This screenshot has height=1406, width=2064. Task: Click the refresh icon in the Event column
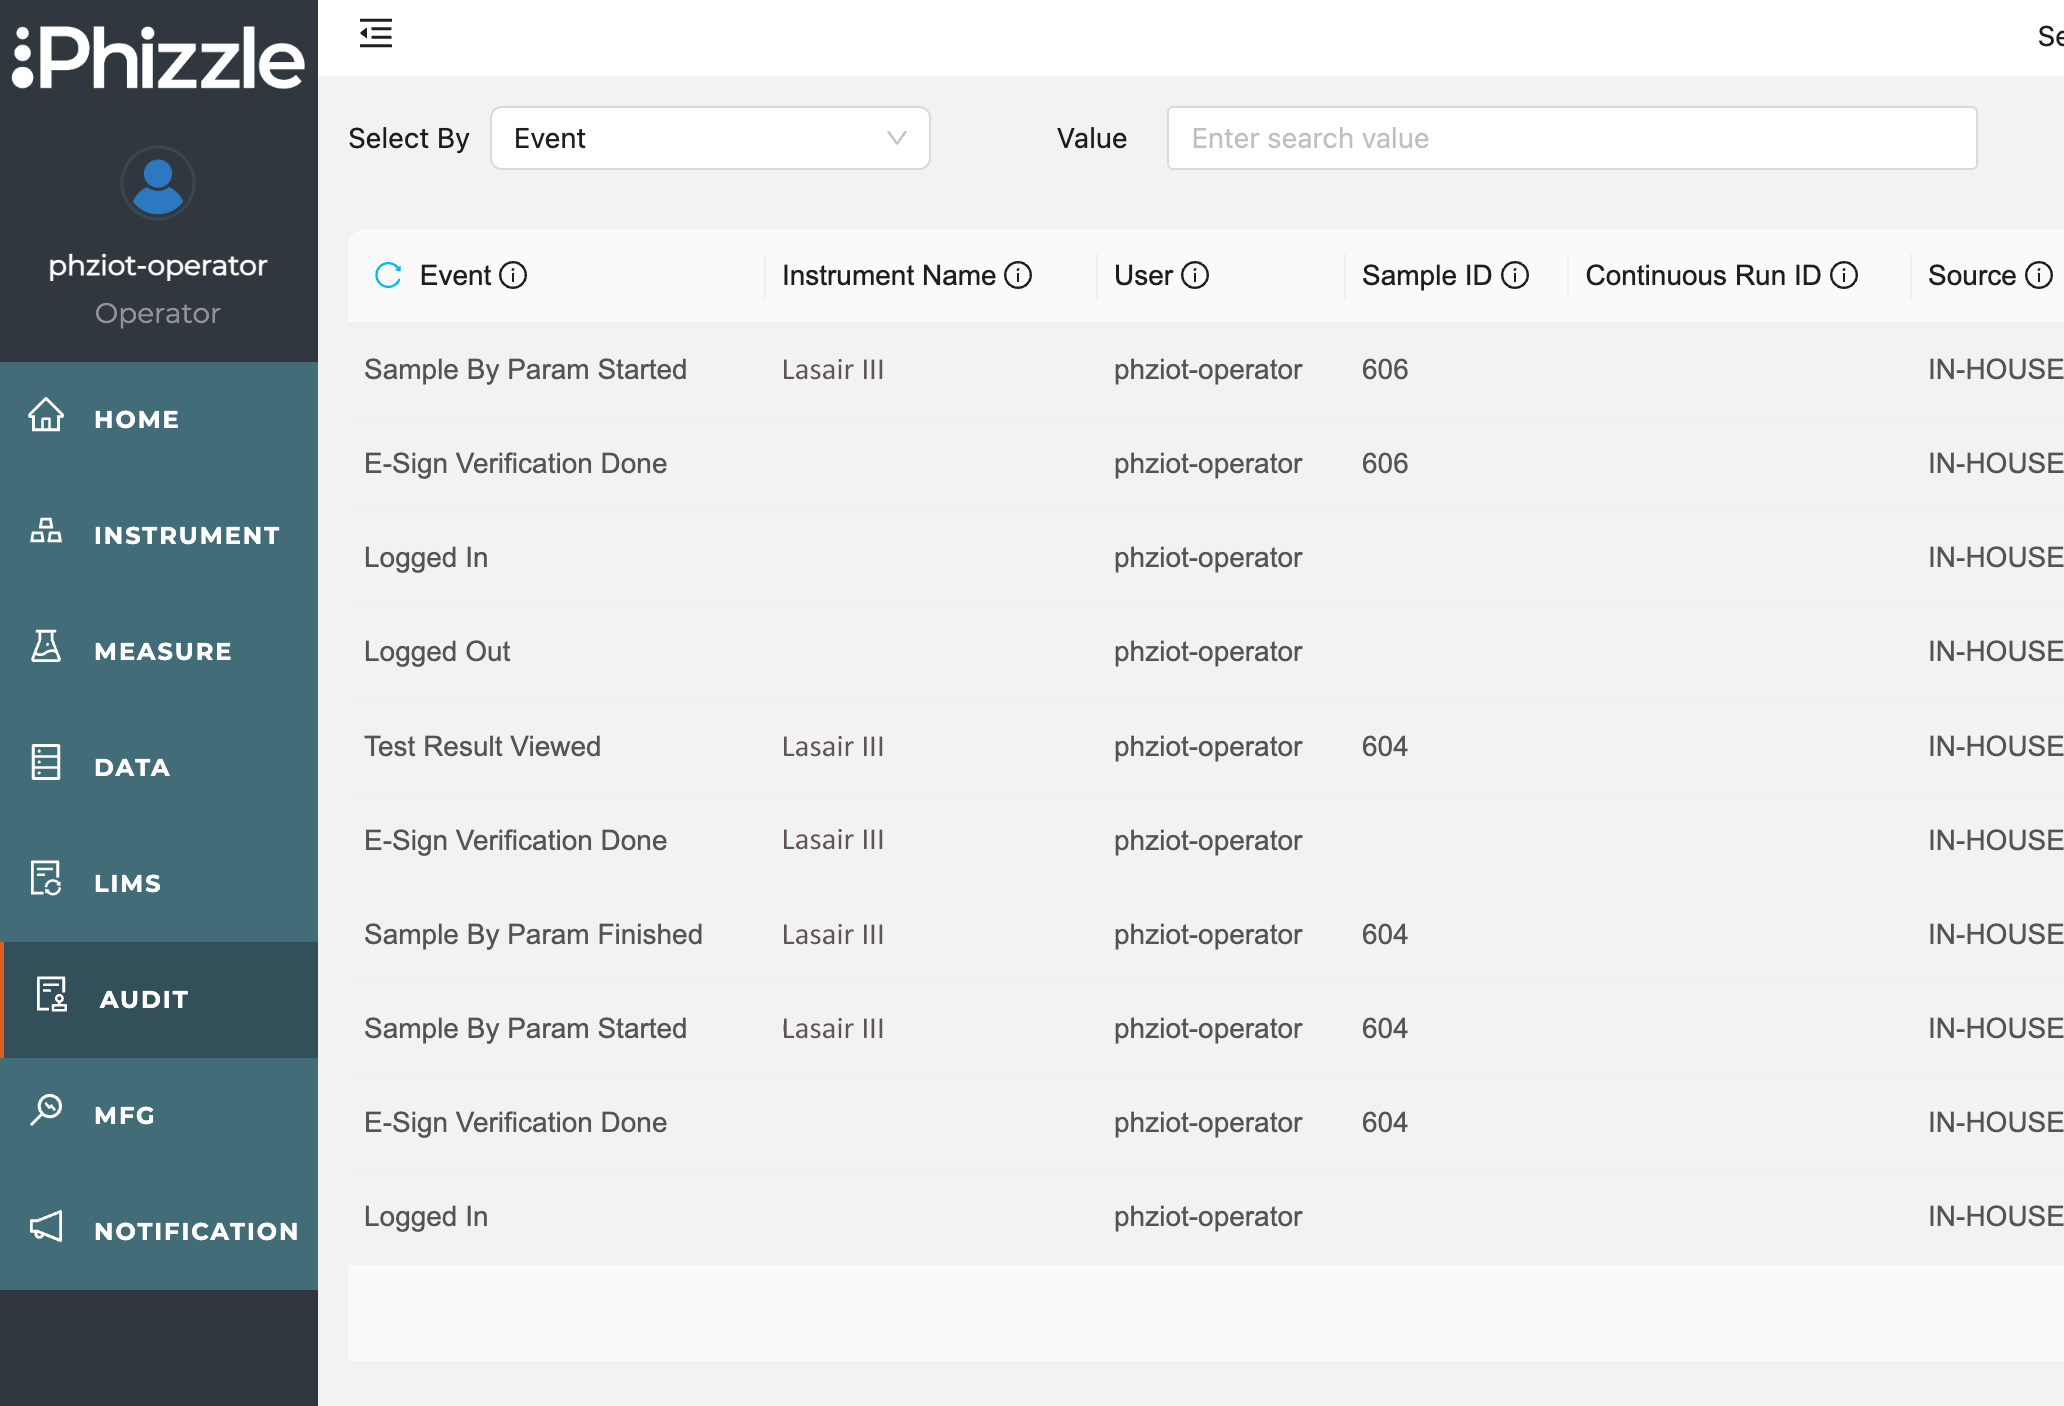(388, 276)
